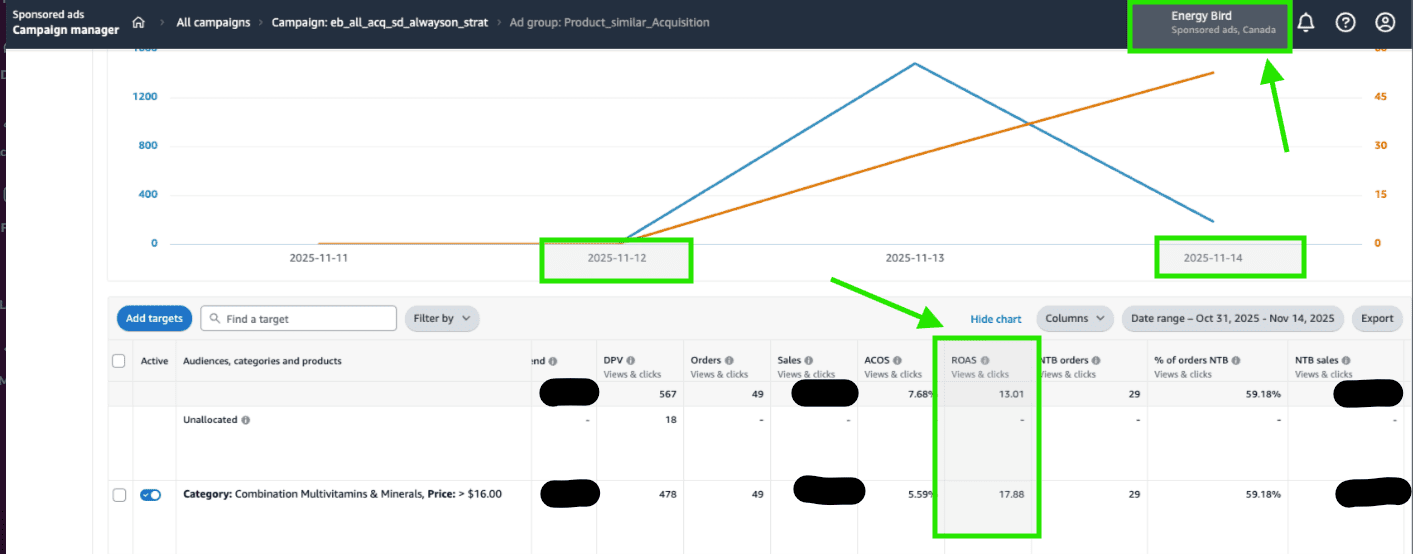The image size is (1413, 554).
Task: Click the total ROAS value 13.01
Action: [1011, 394]
